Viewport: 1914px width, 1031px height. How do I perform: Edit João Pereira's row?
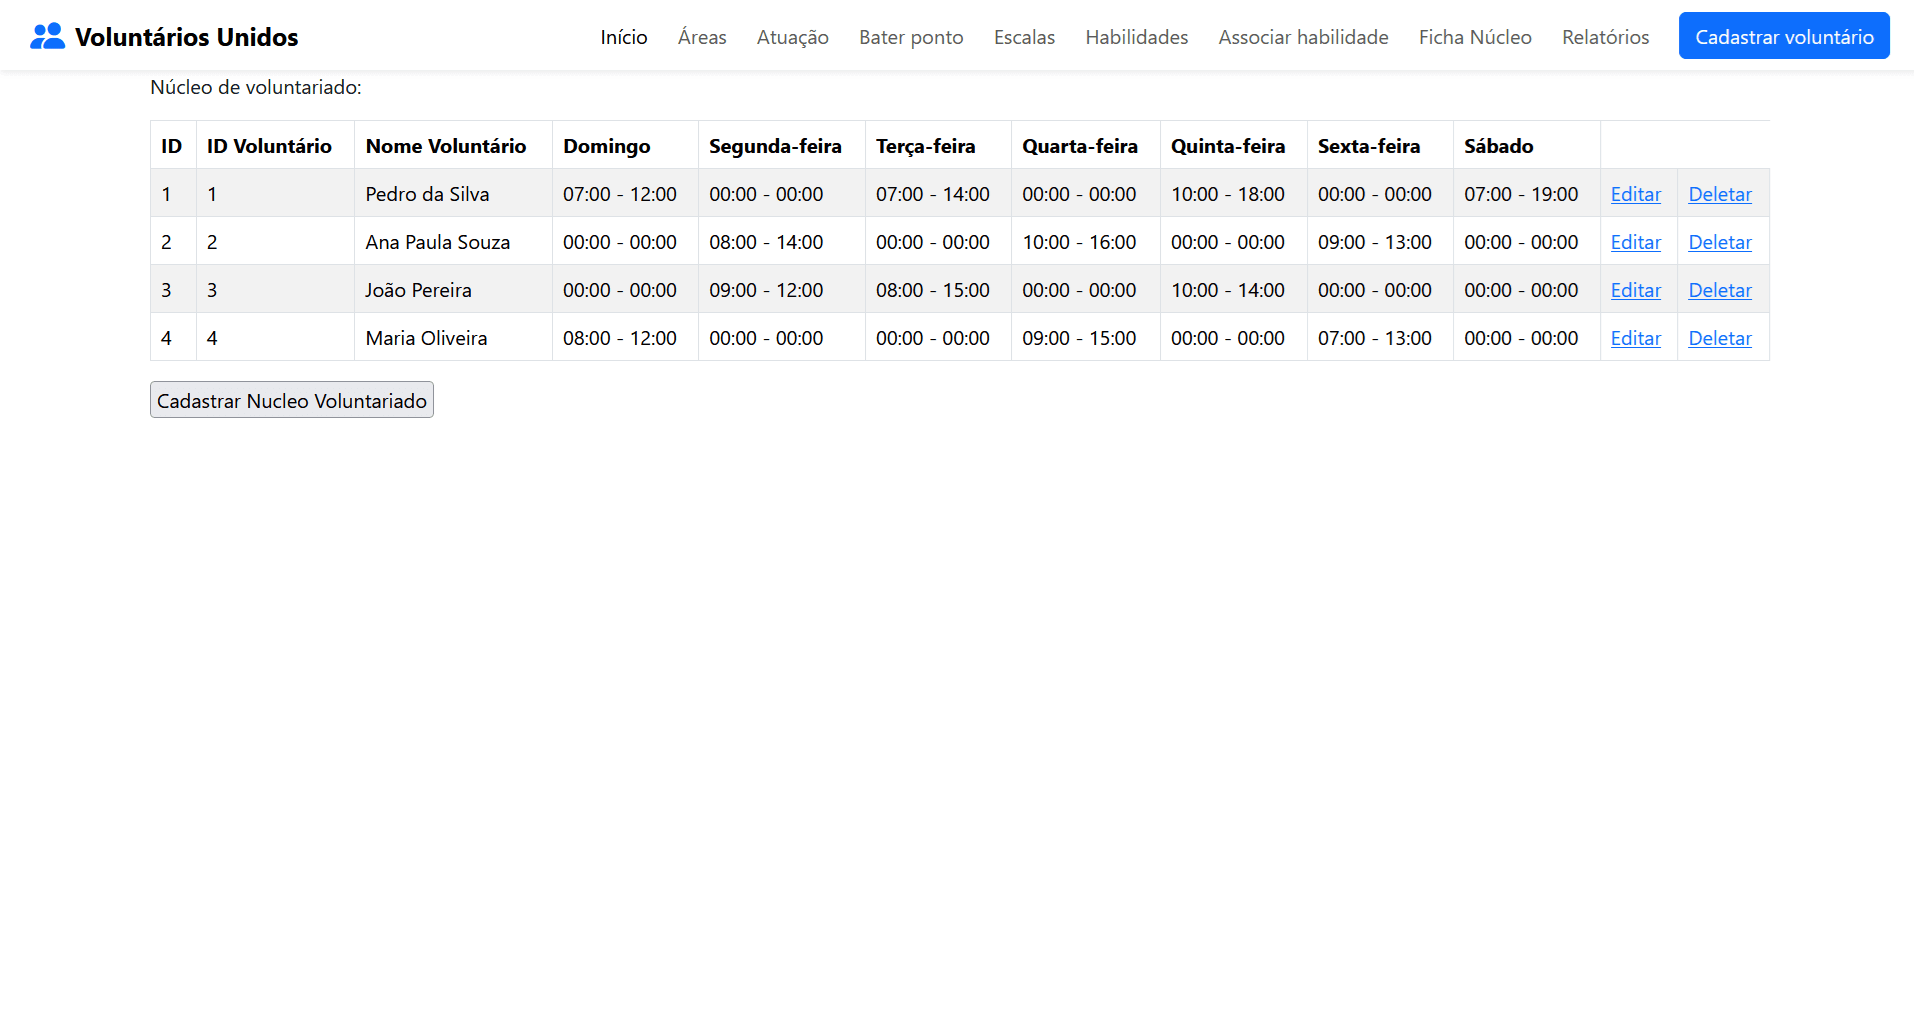pos(1635,290)
